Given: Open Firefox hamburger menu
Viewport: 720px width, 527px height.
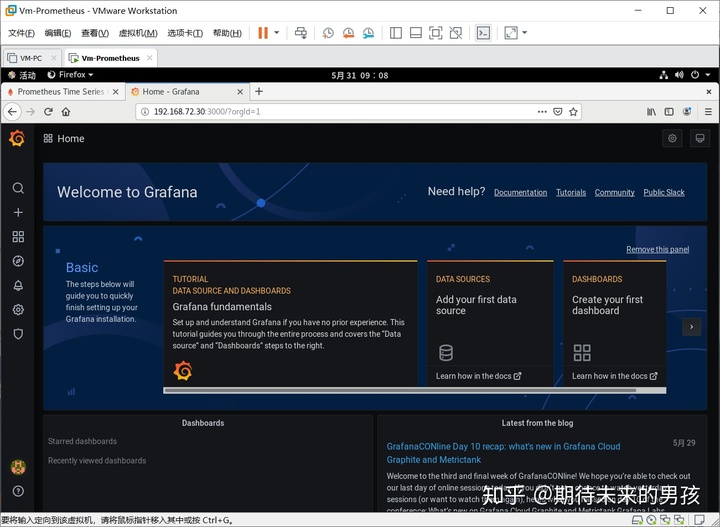Looking at the screenshot, I should 708,112.
